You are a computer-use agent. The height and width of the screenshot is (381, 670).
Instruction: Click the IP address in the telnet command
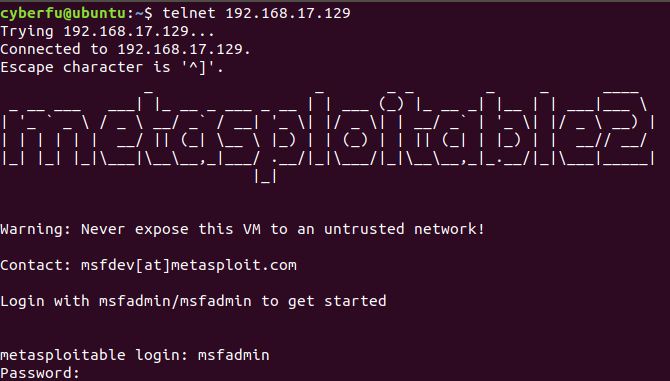[x=288, y=13]
